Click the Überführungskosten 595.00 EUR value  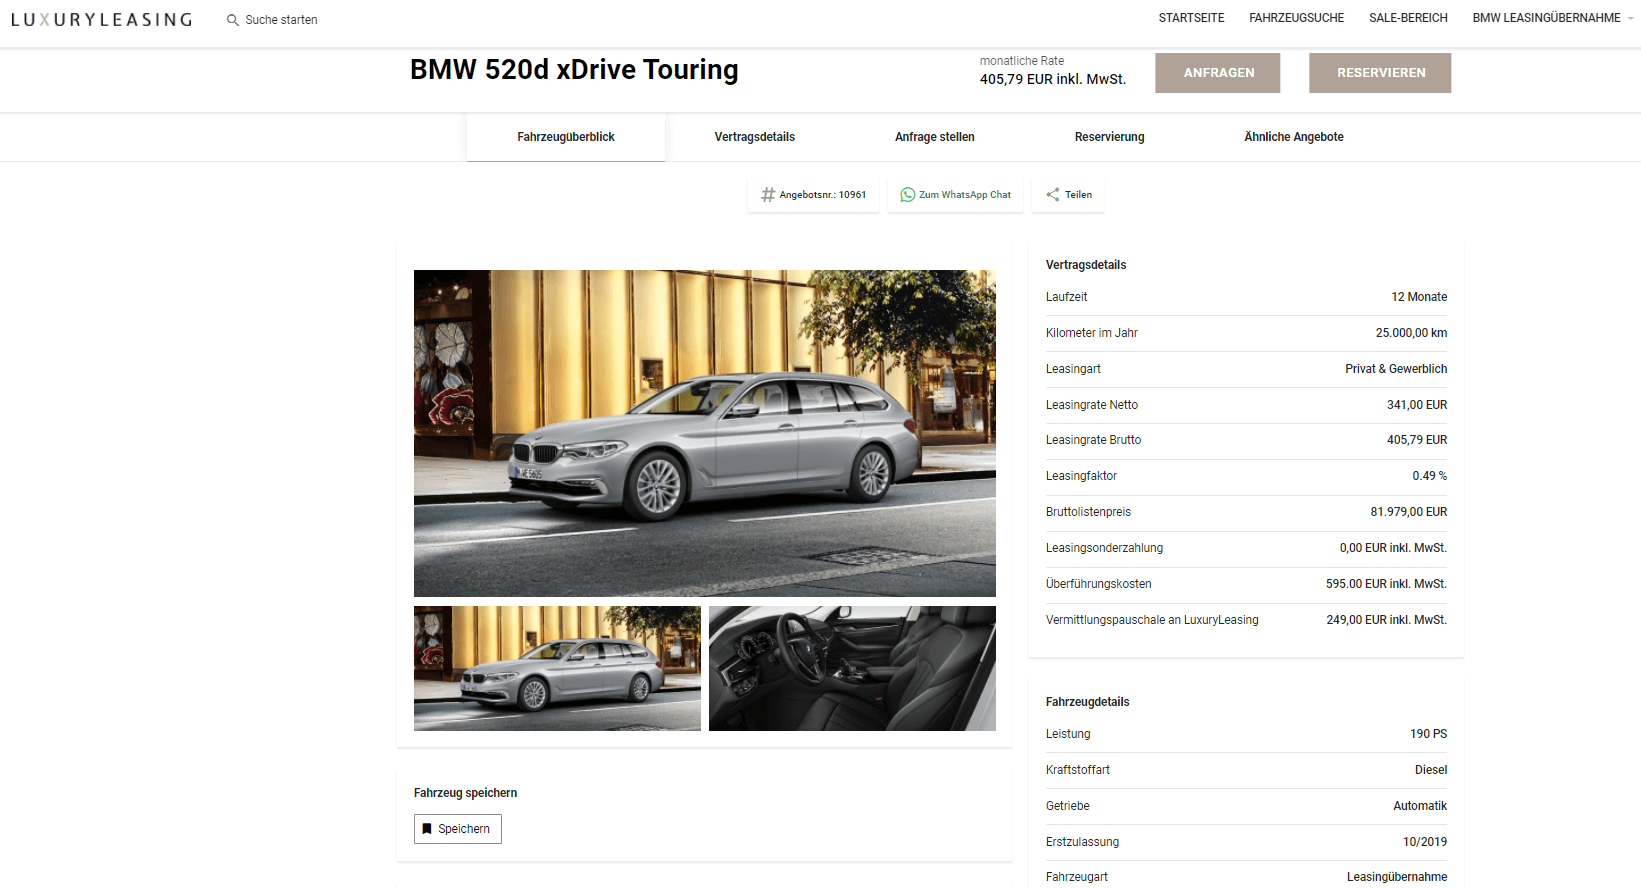click(x=1386, y=584)
